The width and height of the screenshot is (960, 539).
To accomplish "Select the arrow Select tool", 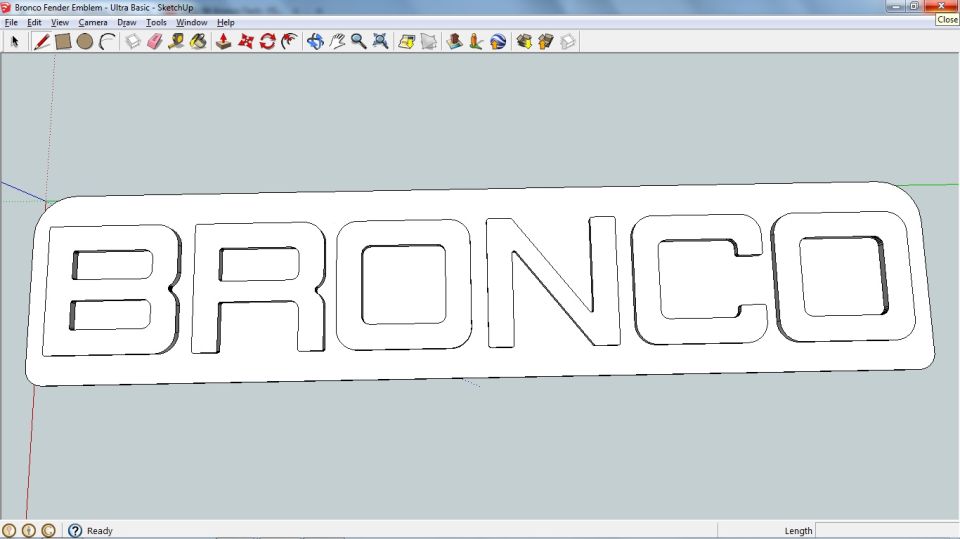I will point(15,42).
